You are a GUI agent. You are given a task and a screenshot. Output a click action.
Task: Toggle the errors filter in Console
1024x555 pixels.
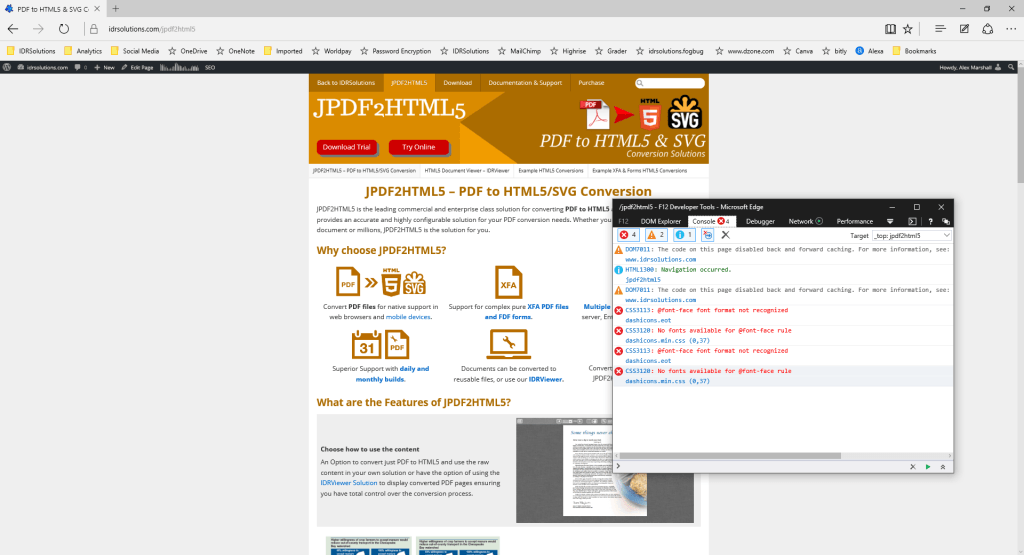coord(628,235)
